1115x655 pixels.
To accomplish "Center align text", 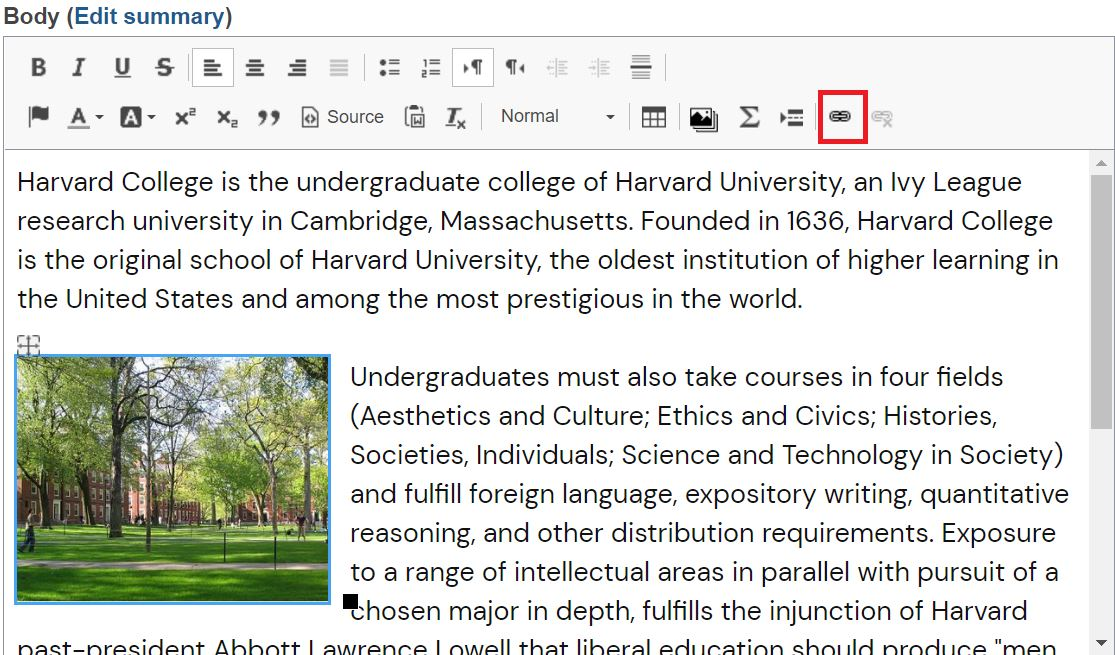I will (255, 68).
